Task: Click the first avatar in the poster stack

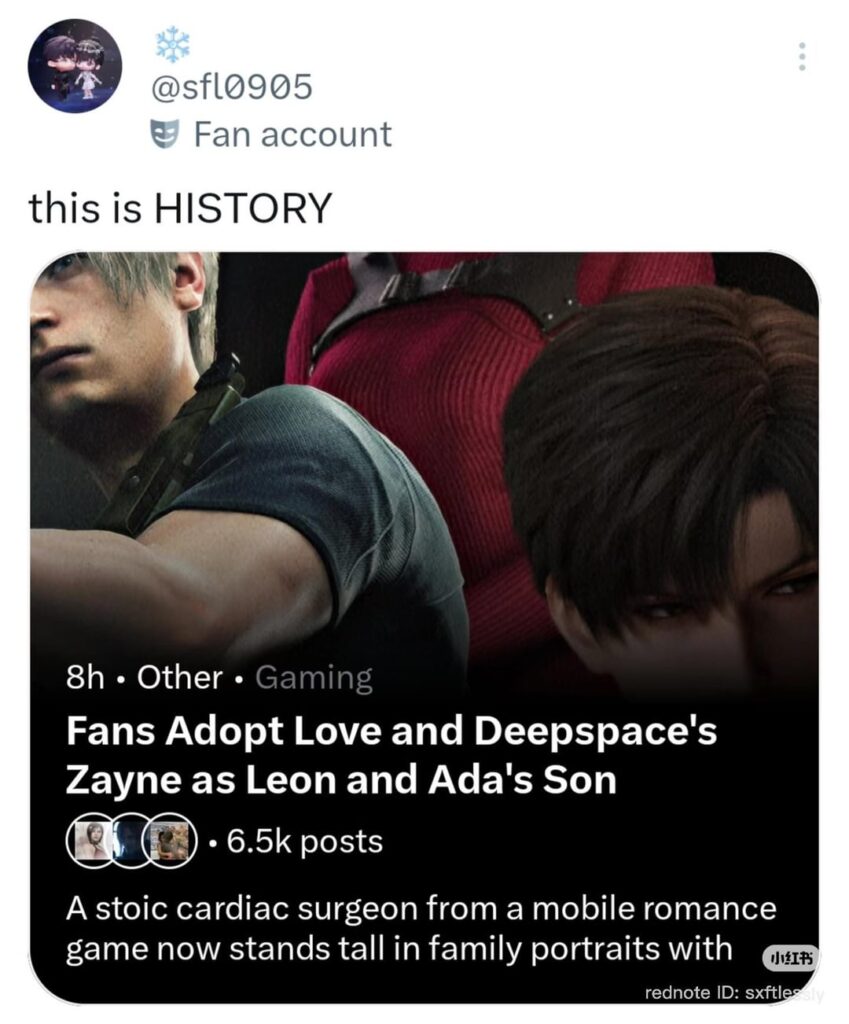Action: coord(91,841)
